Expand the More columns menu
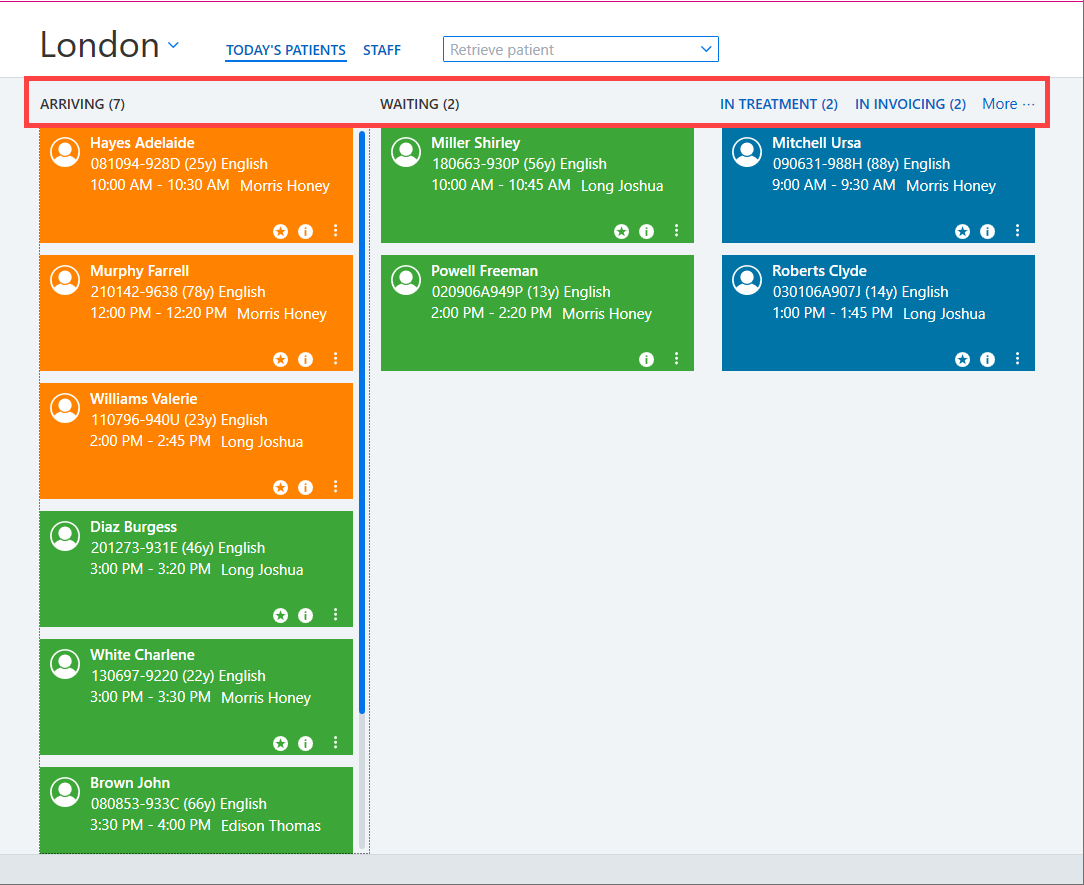This screenshot has width=1084, height=885. click(x=1008, y=104)
